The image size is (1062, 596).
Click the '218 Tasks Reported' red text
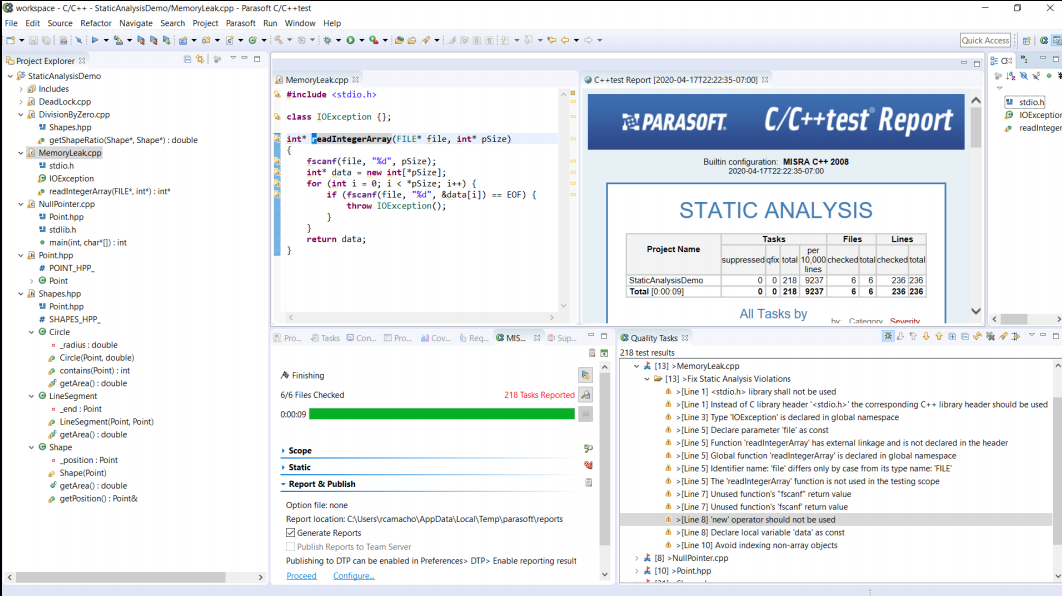[x=539, y=395]
